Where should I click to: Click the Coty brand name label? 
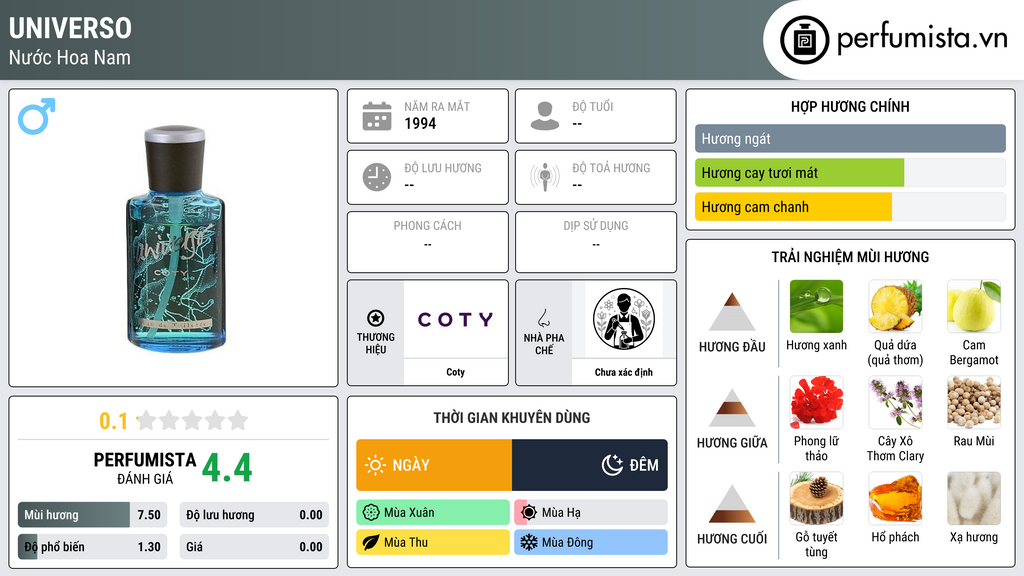(455, 372)
